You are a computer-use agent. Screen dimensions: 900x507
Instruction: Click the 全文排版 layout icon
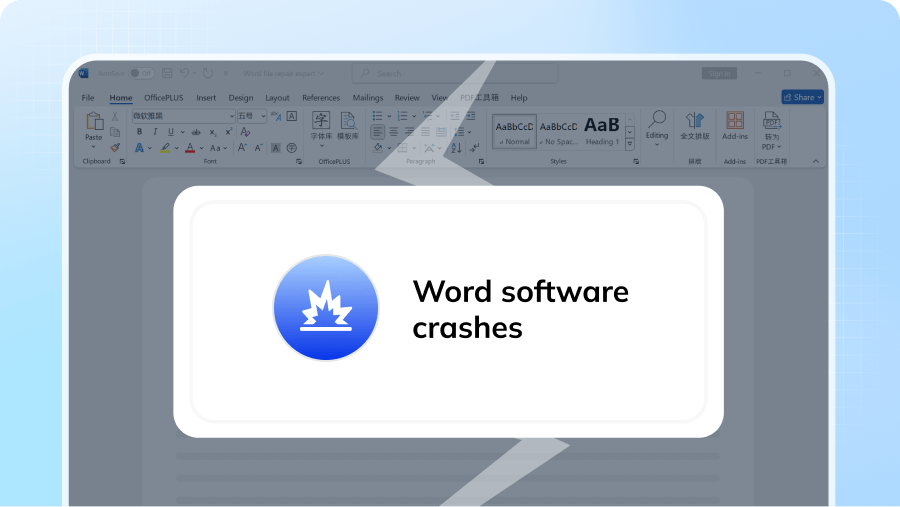695,126
